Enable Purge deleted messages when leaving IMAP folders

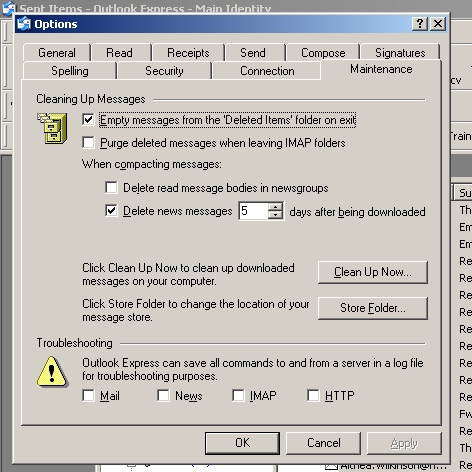click(x=88, y=142)
